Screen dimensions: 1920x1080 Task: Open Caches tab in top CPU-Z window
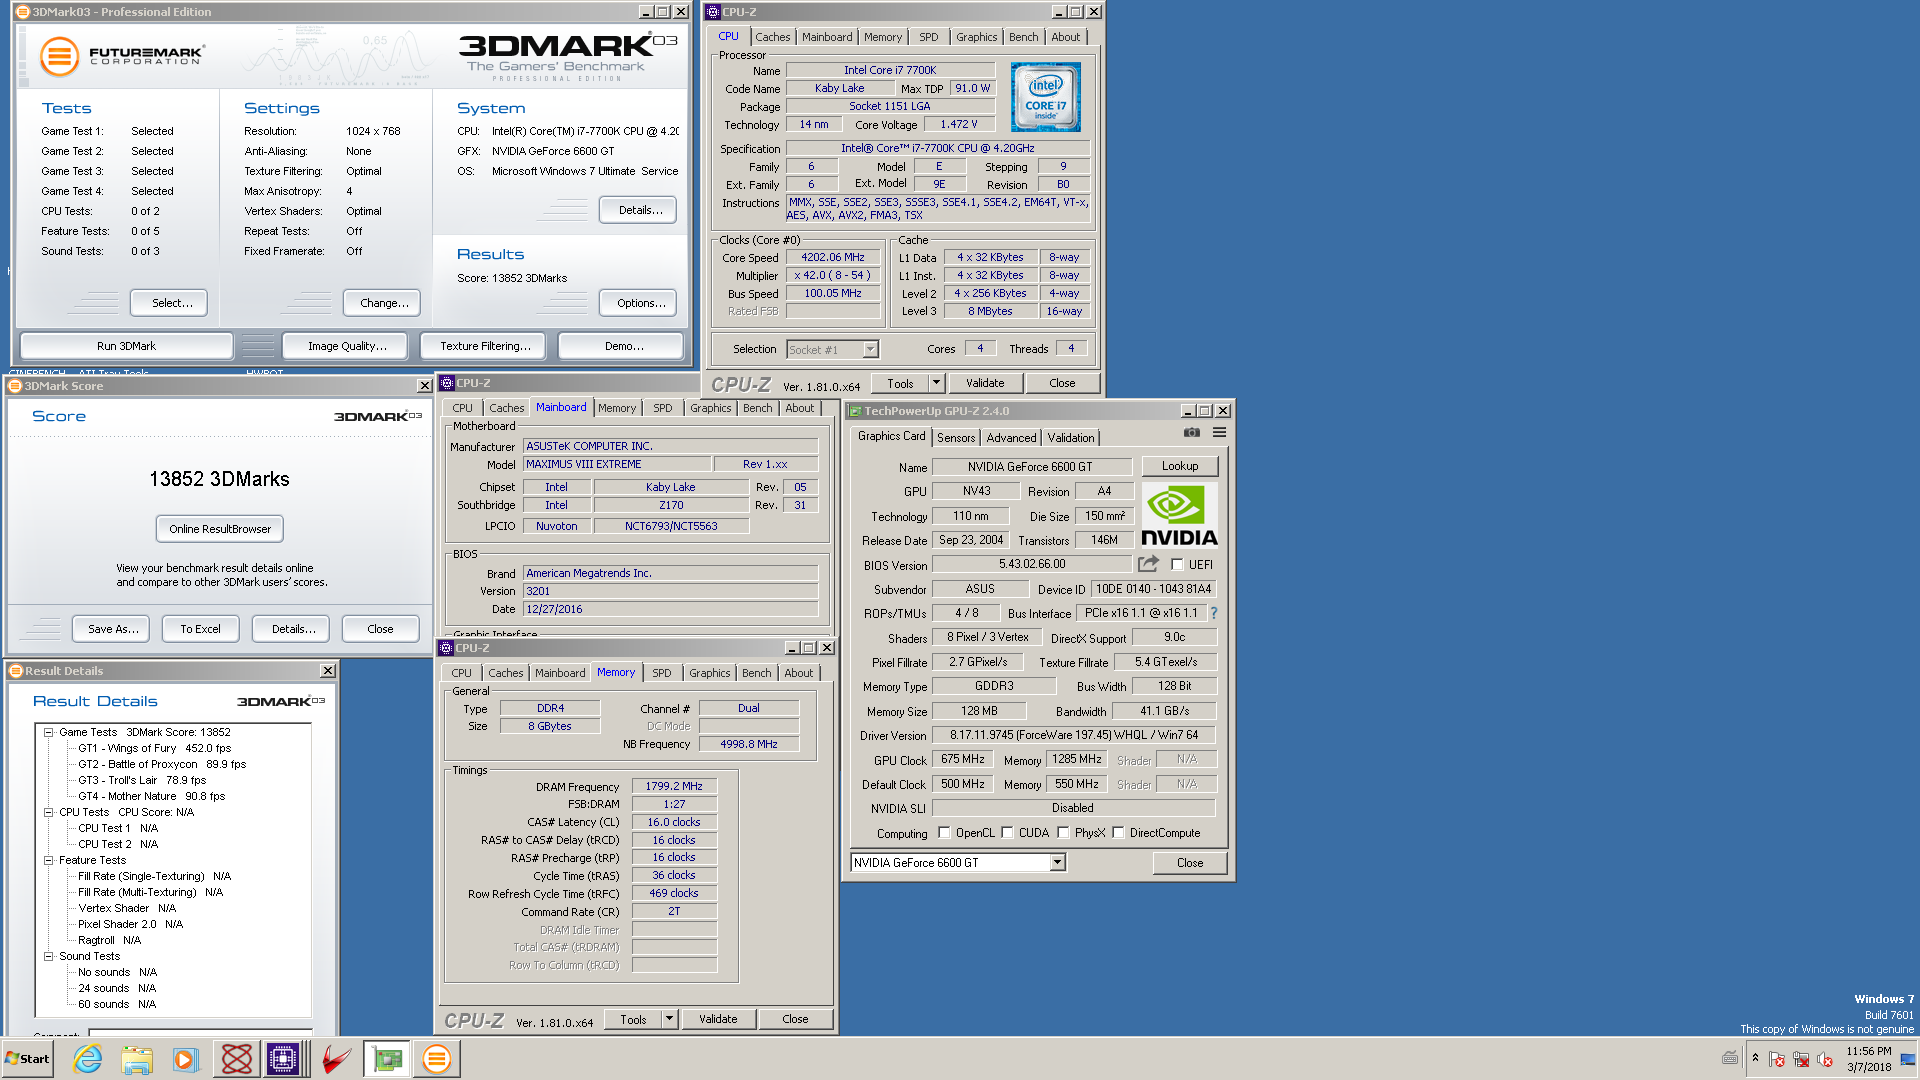(772, 37)
